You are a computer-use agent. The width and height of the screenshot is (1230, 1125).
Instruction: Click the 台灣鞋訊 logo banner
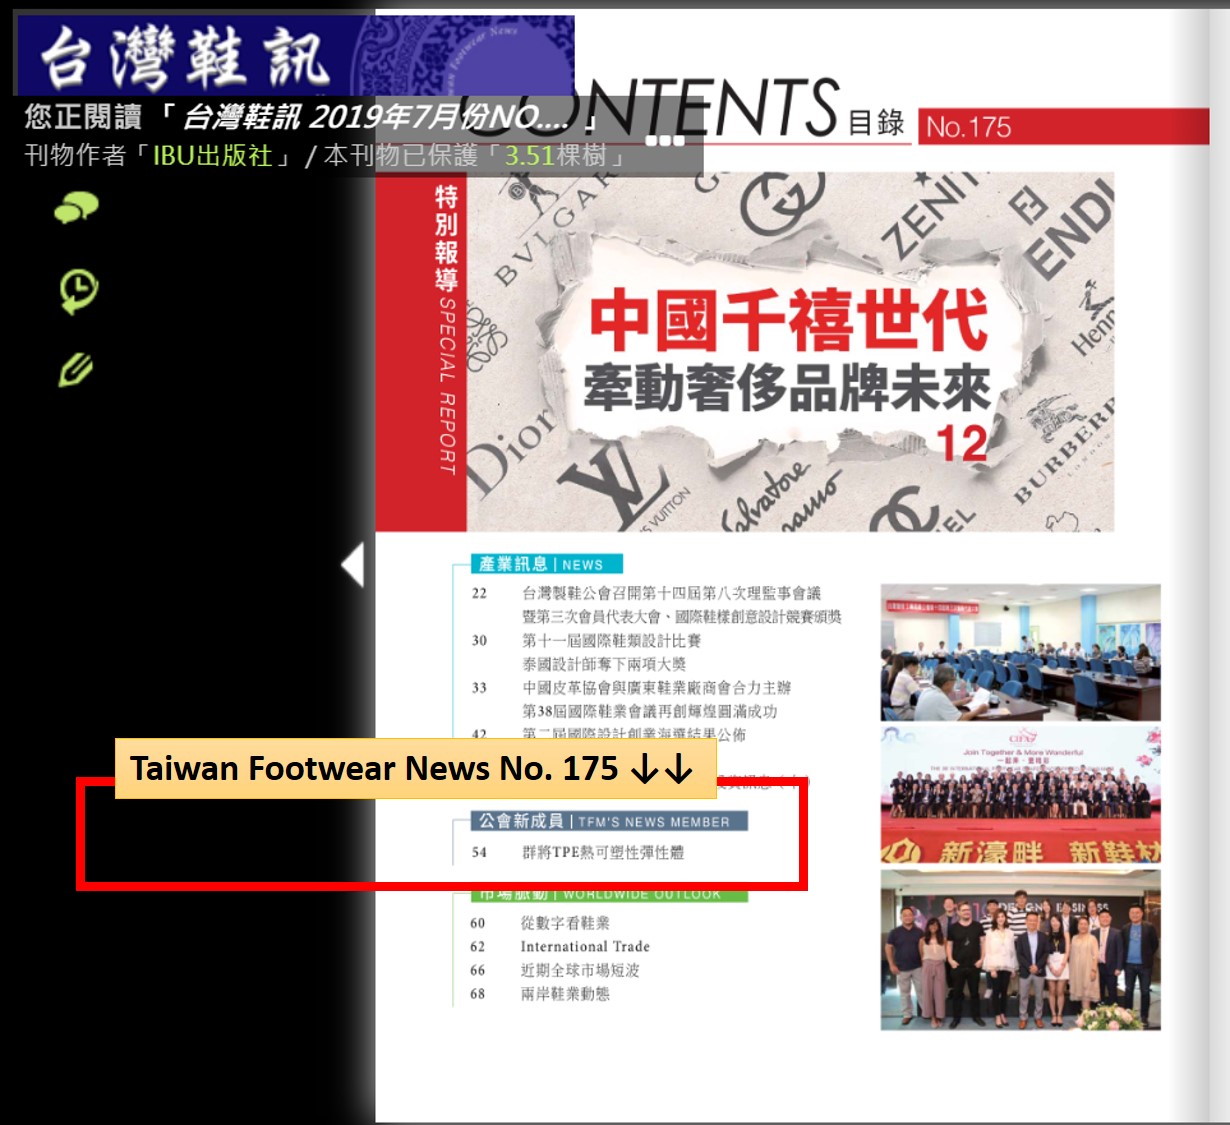click(185, 57)
